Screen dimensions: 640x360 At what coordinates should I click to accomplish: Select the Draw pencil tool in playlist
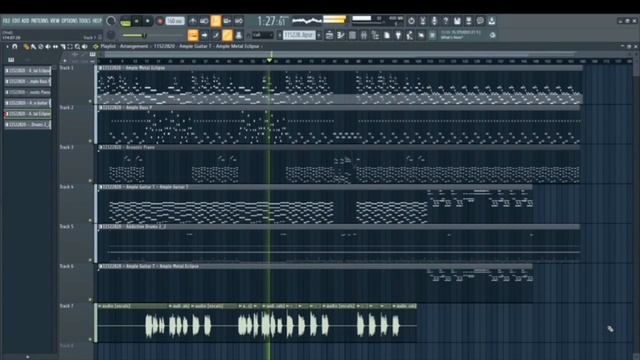[x=26, y=47]
